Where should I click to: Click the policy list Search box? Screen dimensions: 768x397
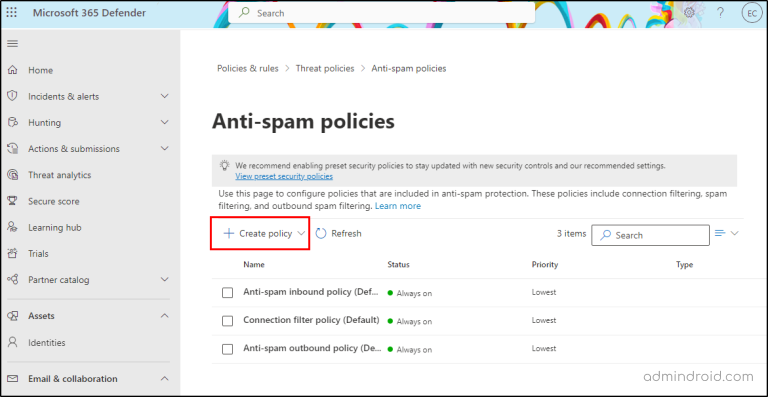(x=650, y=235)
